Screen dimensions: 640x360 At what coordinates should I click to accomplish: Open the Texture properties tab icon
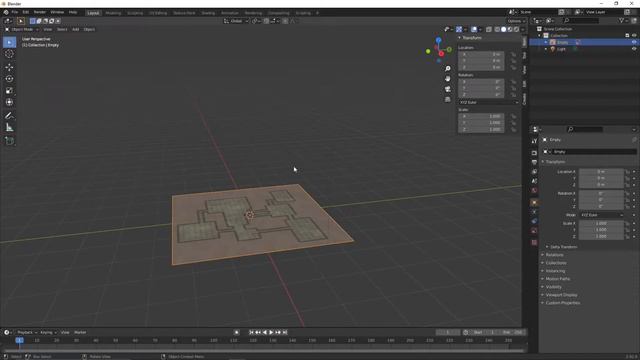tap(534, 242)
